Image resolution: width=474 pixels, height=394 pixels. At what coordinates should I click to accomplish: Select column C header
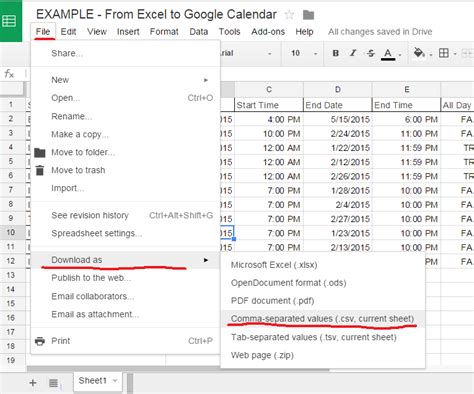269,90
